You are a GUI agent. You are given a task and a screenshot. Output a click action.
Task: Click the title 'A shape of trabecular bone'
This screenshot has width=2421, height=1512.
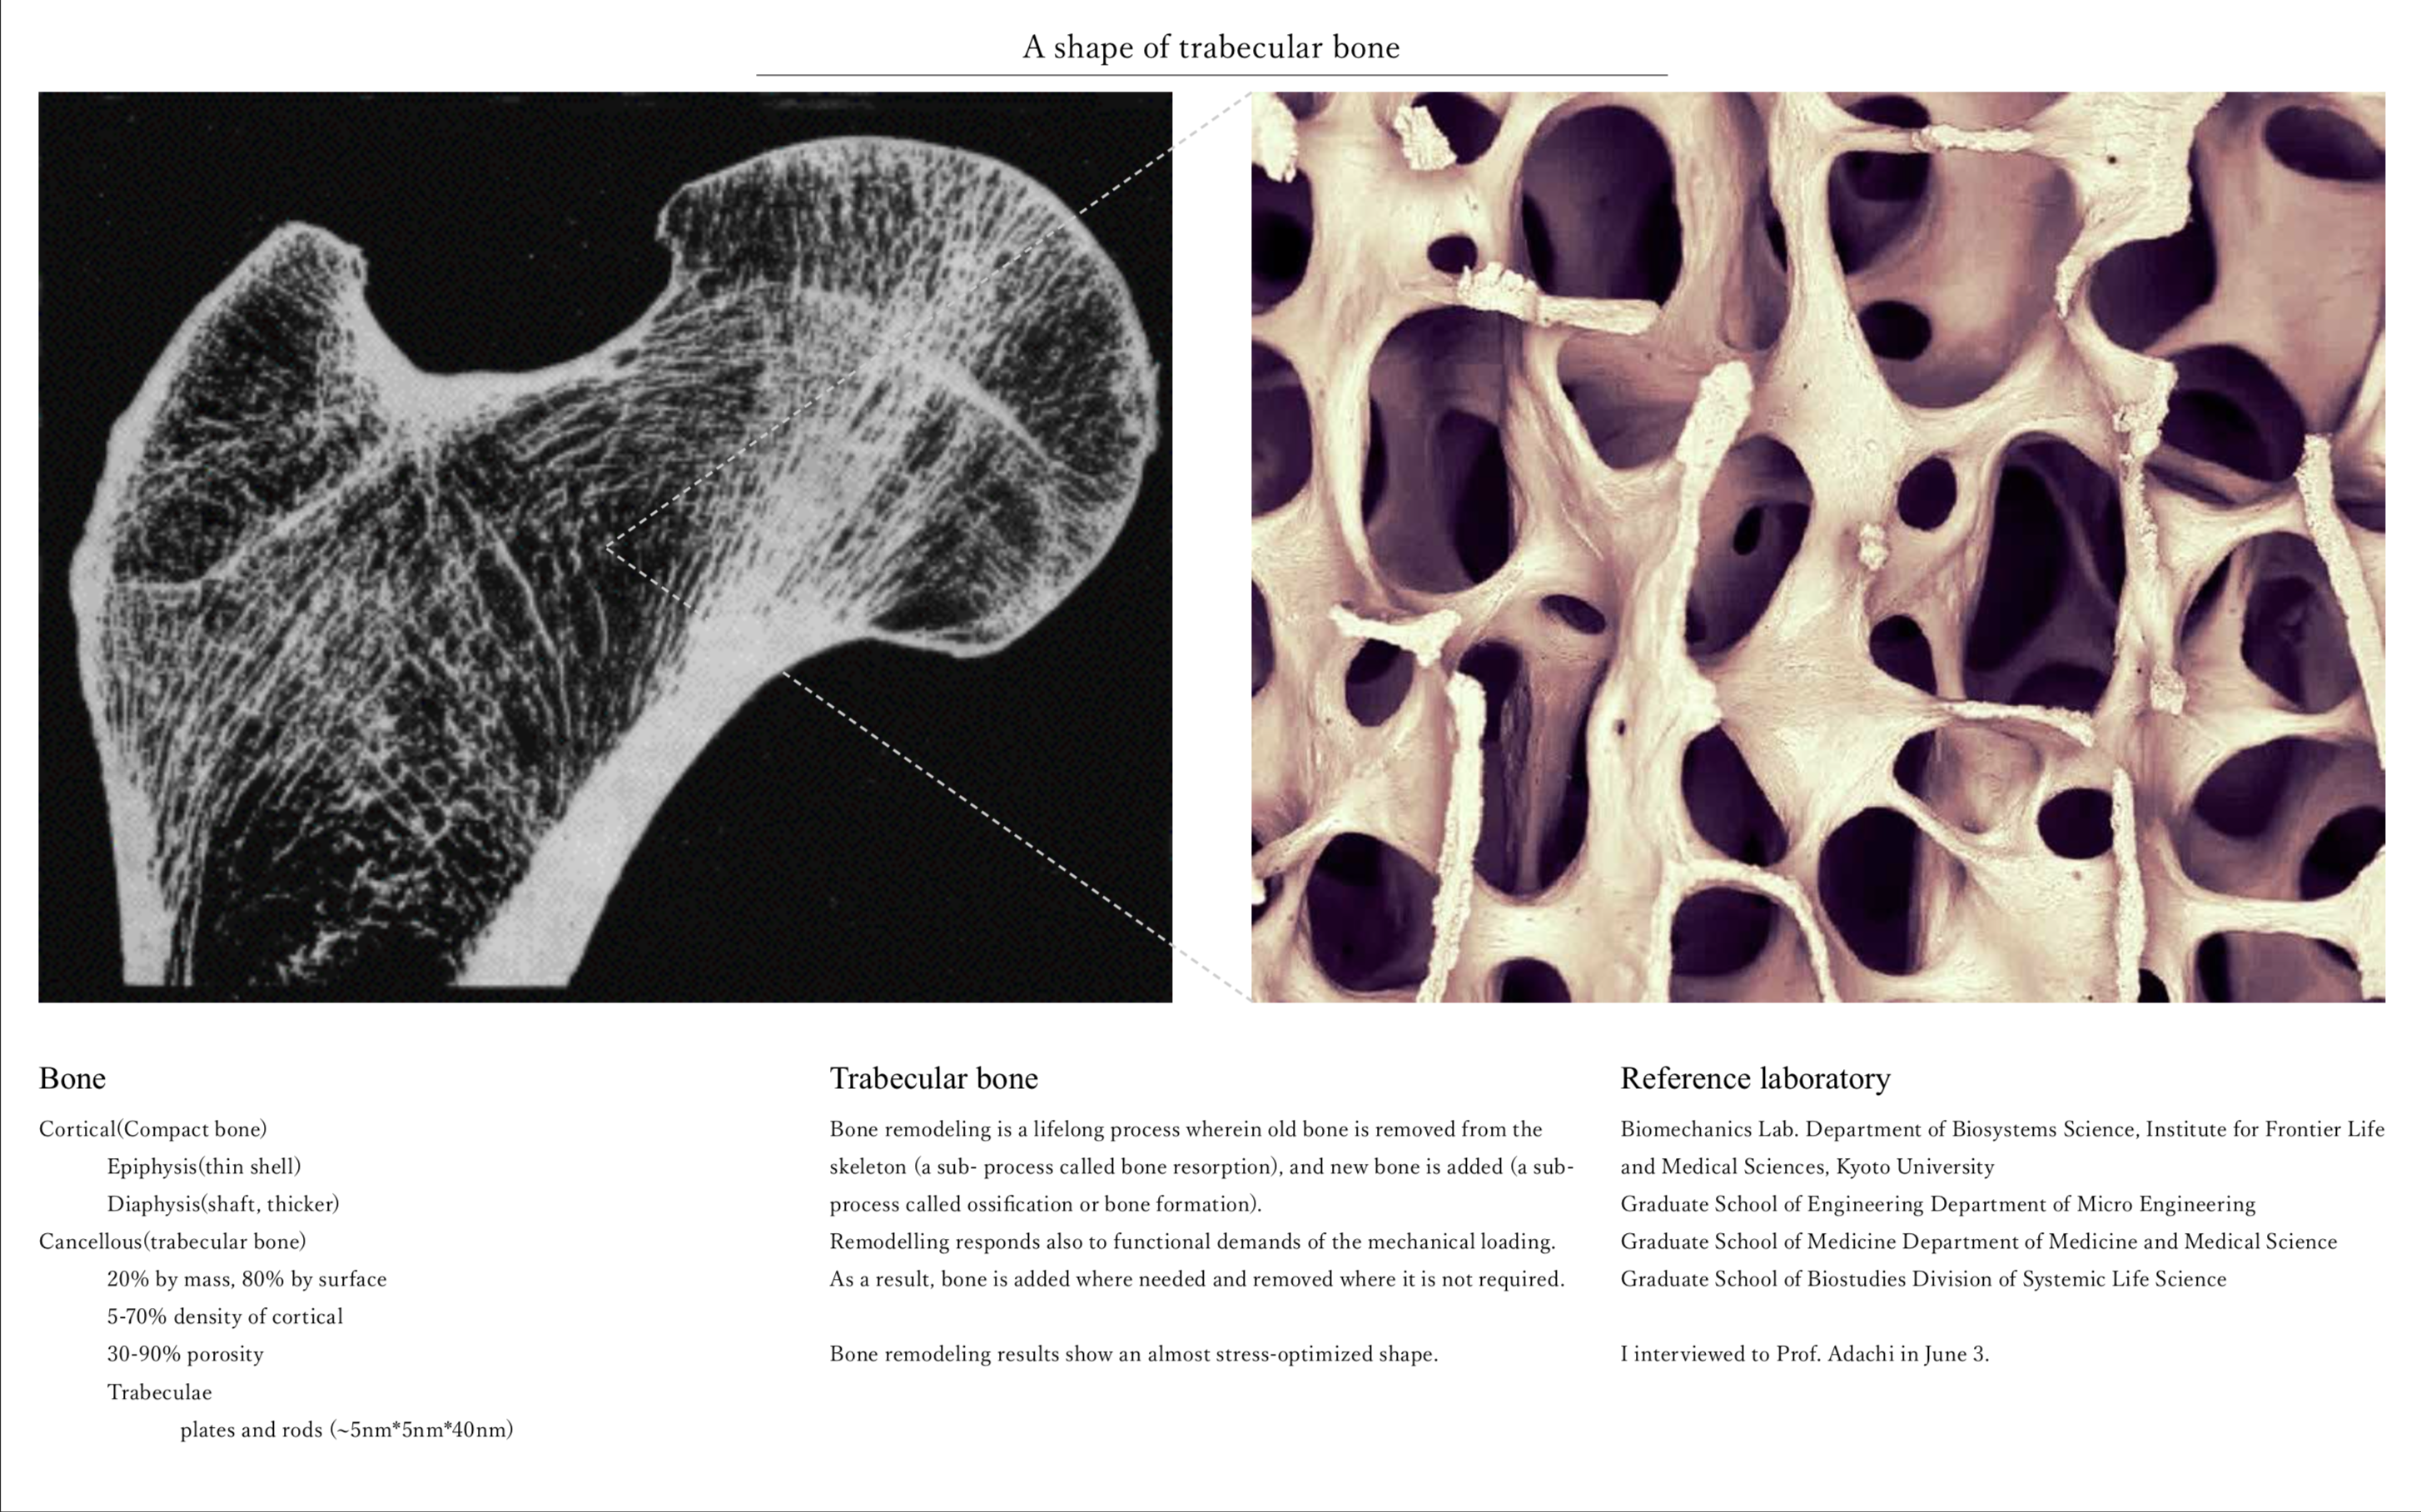(1210, 47)
